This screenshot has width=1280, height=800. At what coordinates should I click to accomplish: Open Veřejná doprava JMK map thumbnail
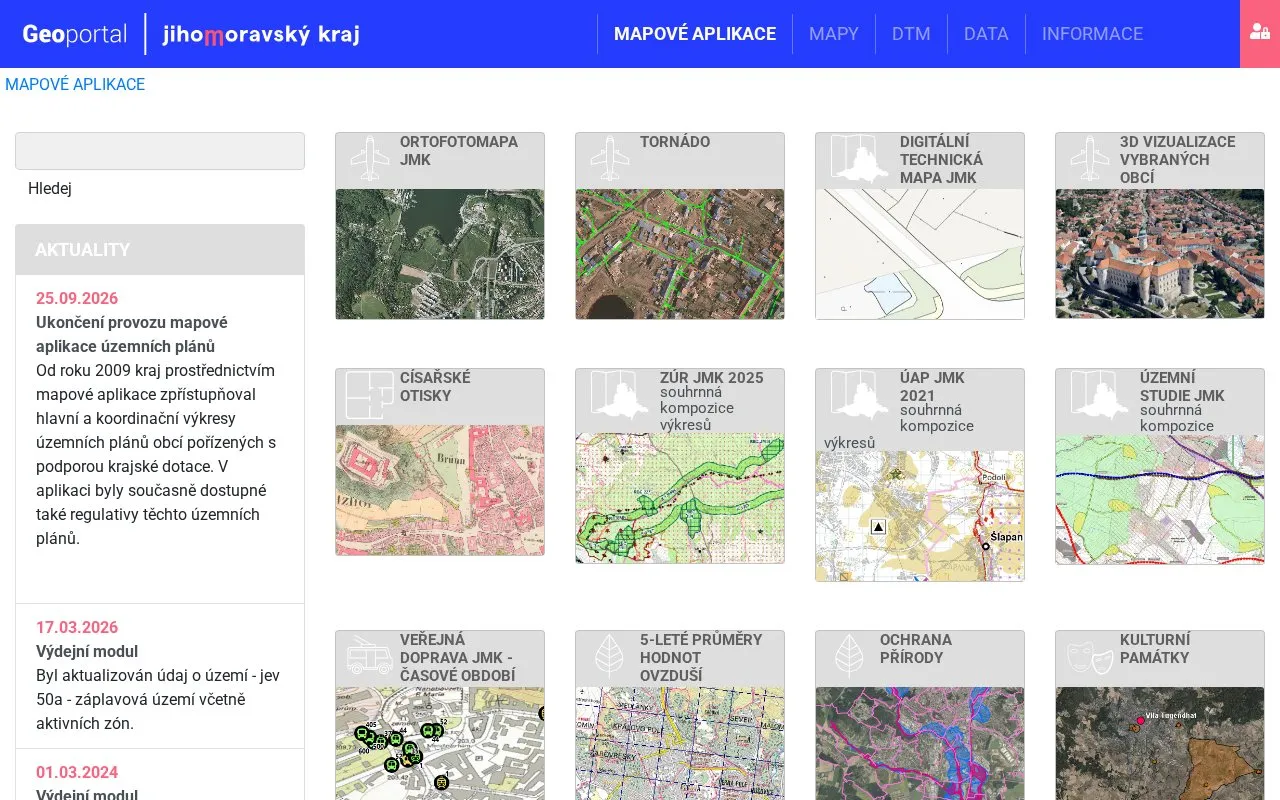coord(440,743)
